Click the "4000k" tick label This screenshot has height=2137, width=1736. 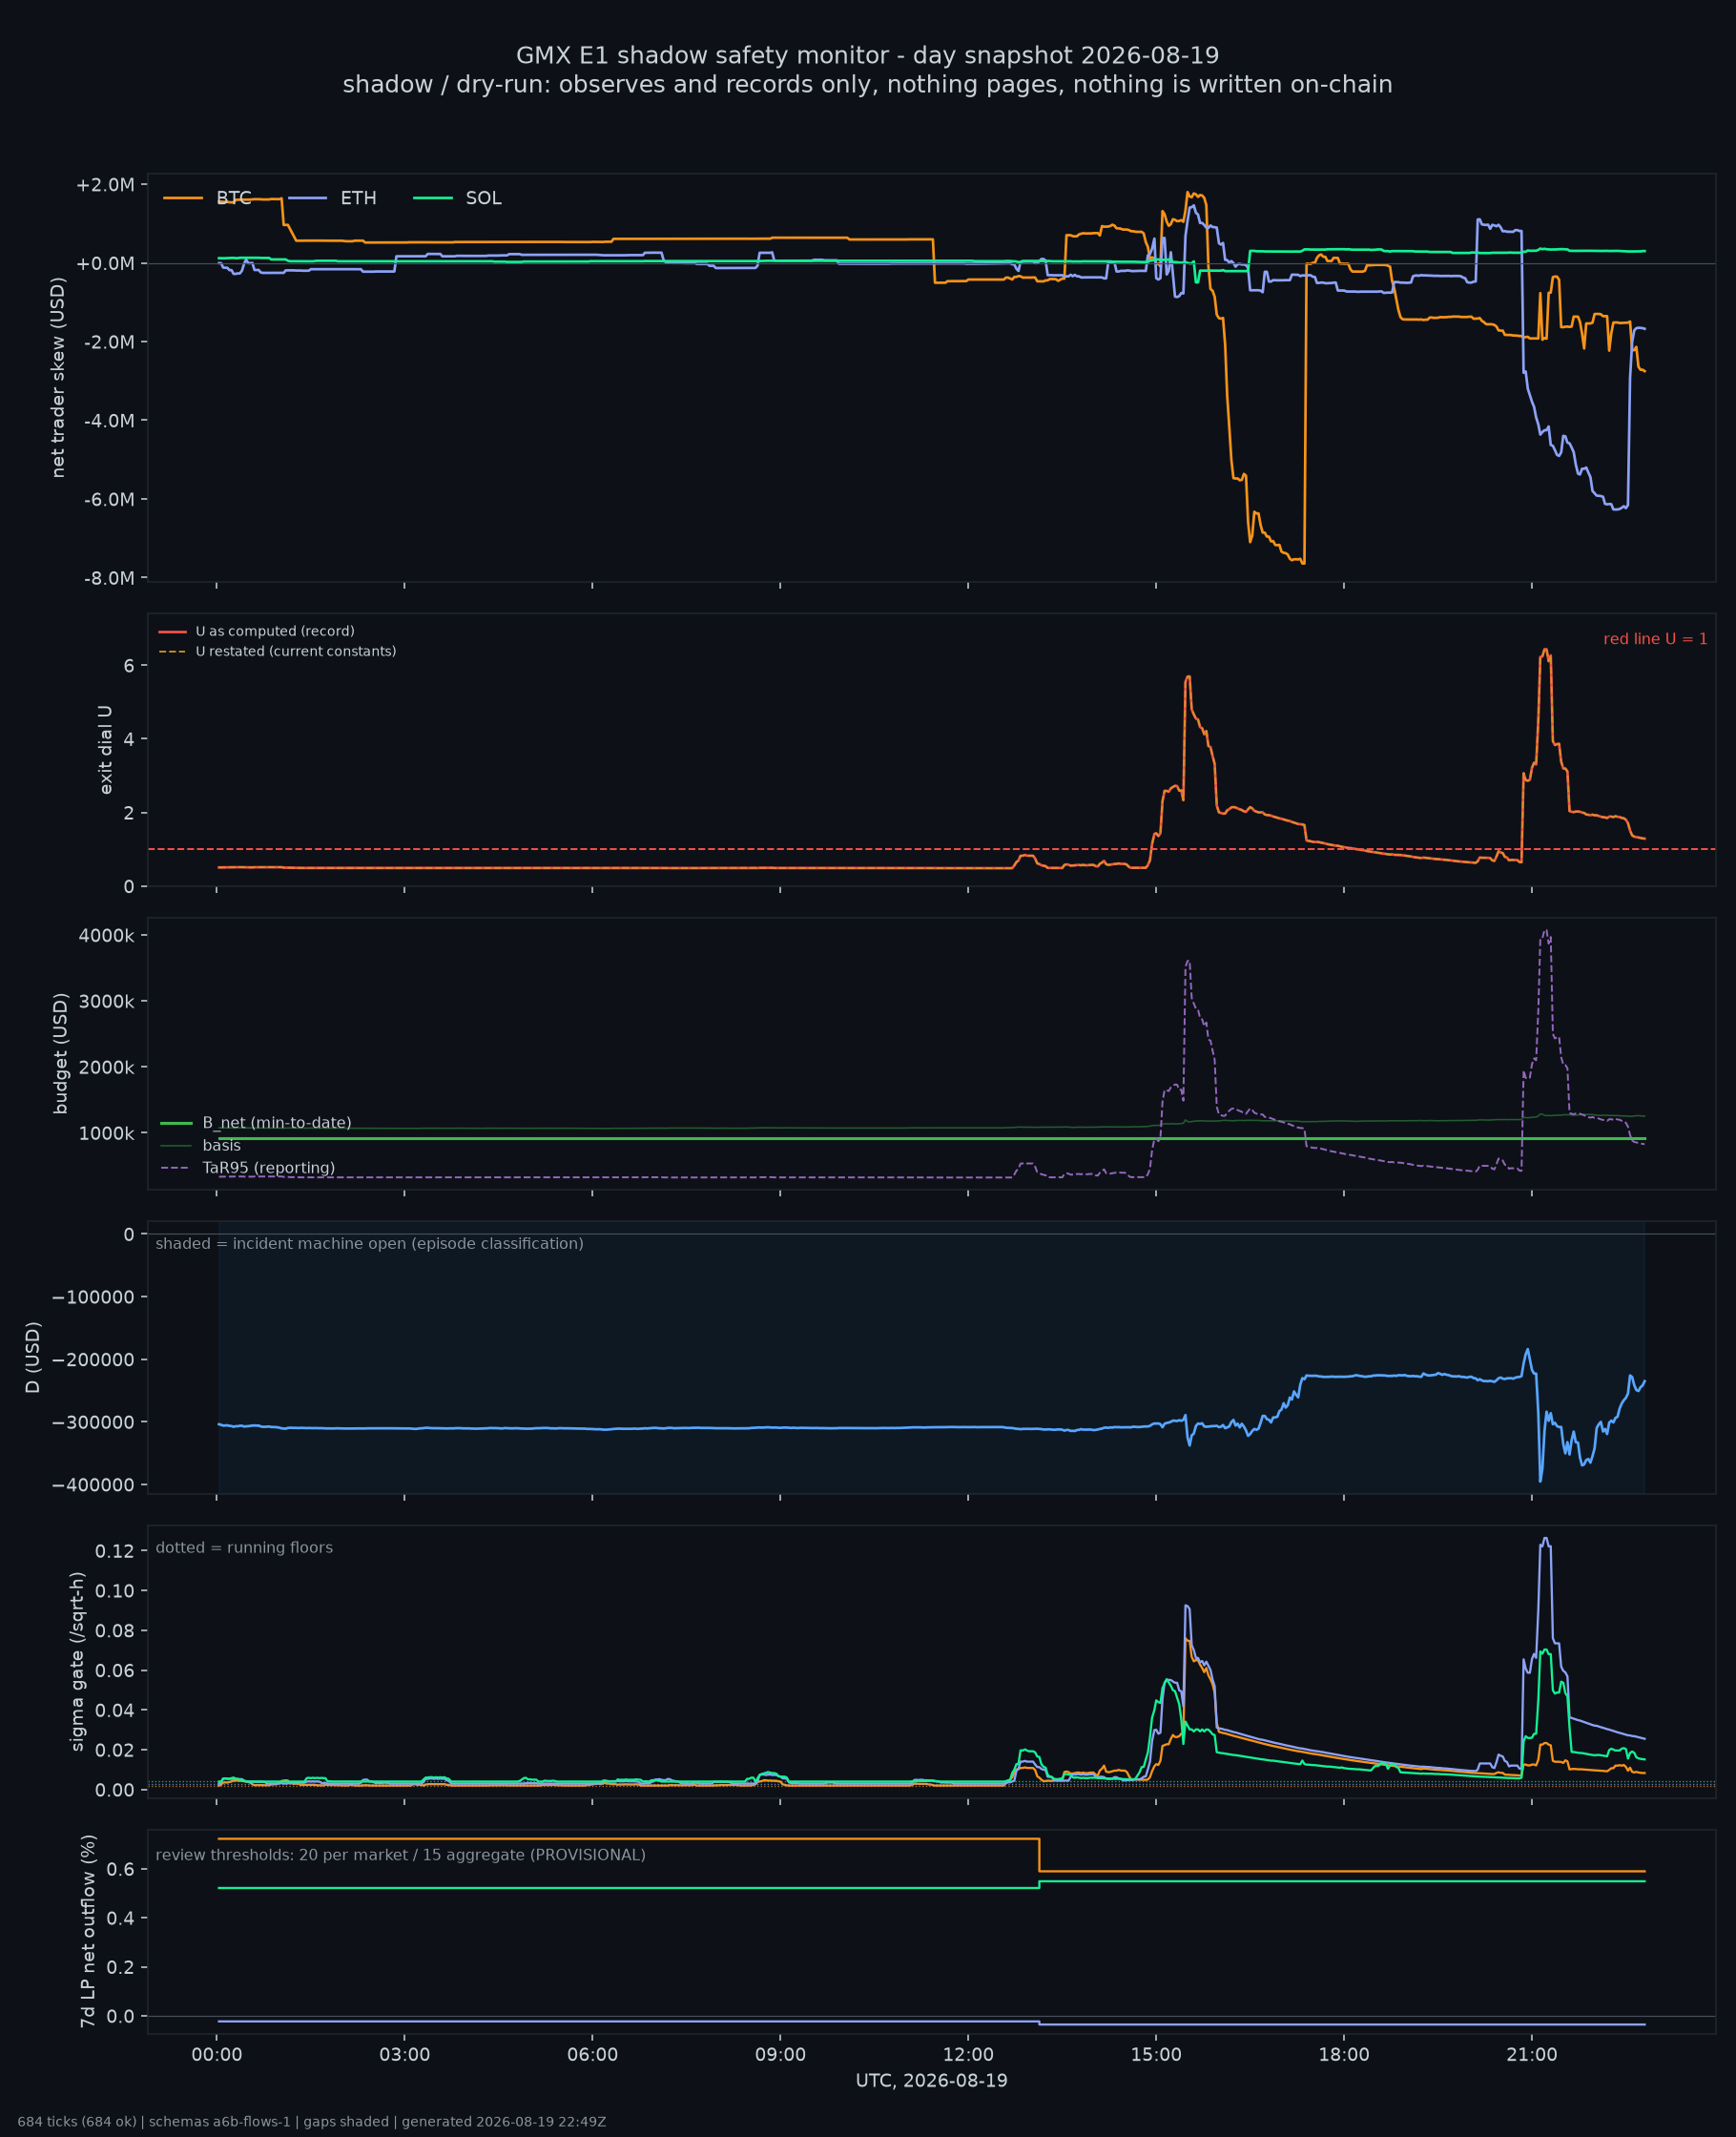click(106, 936)
